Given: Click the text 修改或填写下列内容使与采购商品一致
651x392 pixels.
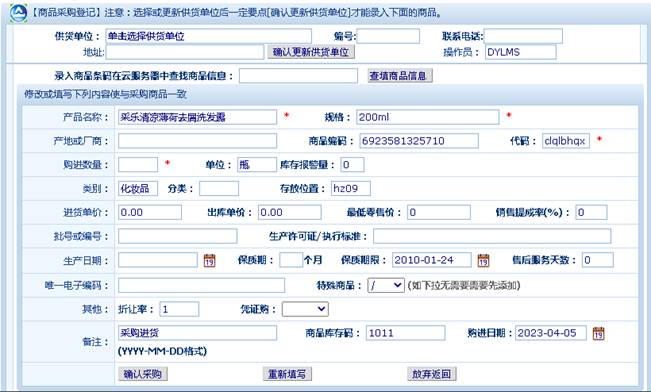Looking at the screenshot, I should (105, 94).
